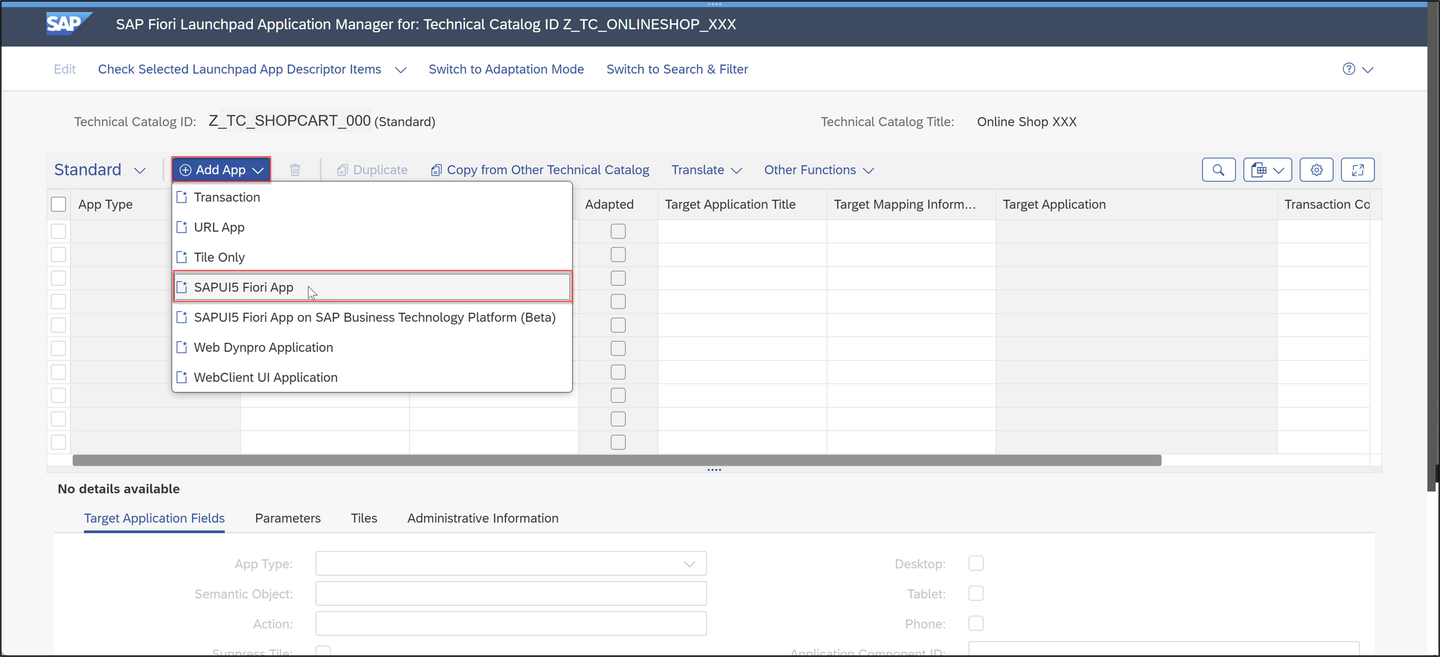This screenshot has width=1440, height=657.
Task: Expand the chevron next to the help icon
Action: coord(1368,70)
